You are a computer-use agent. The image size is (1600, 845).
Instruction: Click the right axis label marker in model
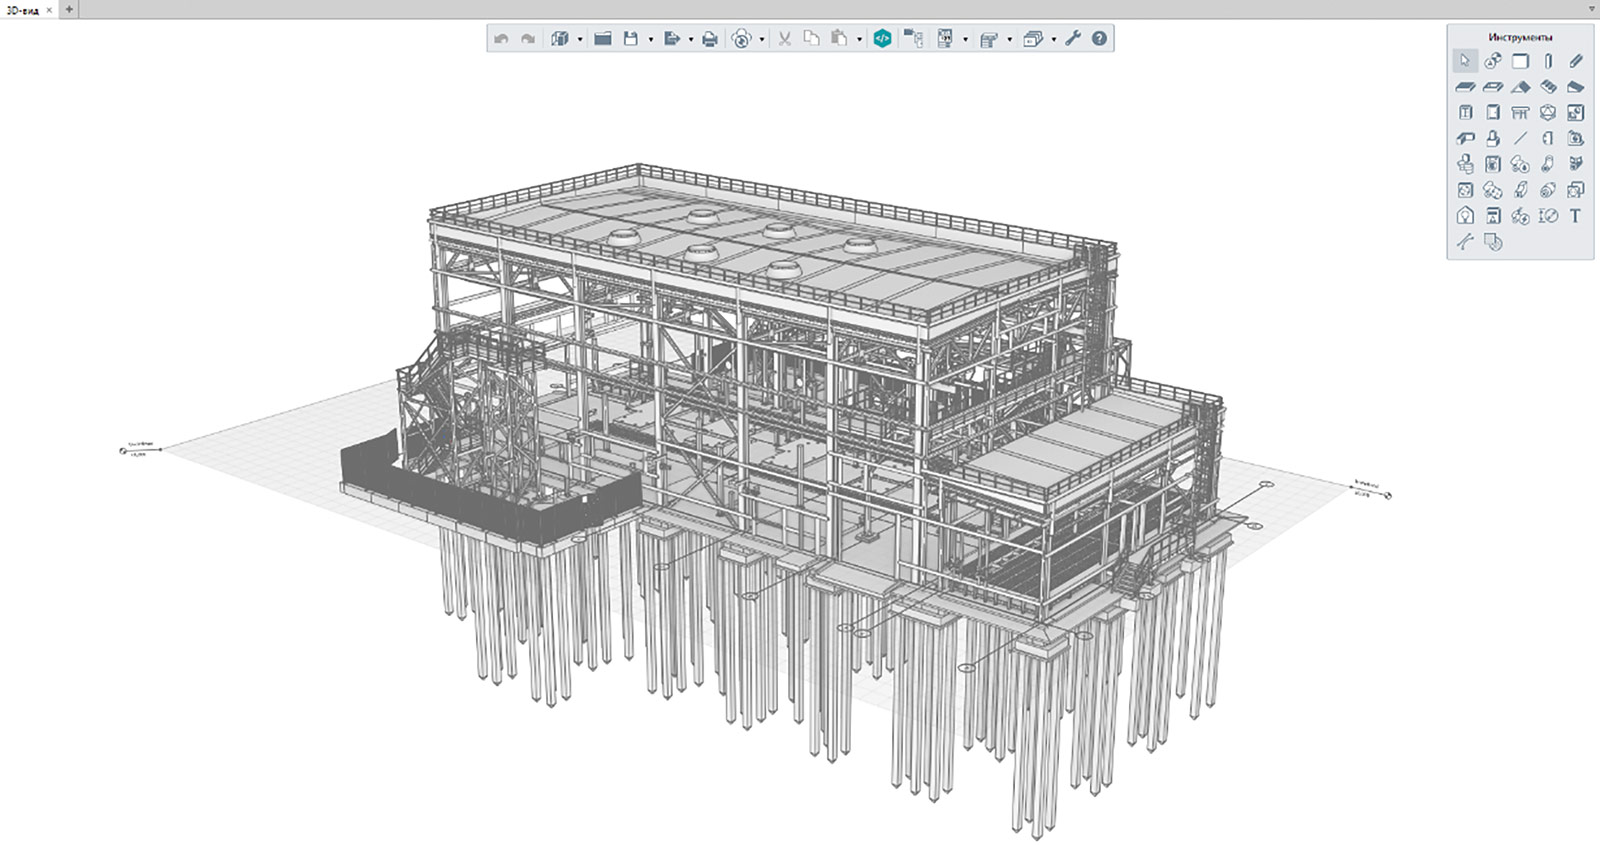[x=1388, y=495]
